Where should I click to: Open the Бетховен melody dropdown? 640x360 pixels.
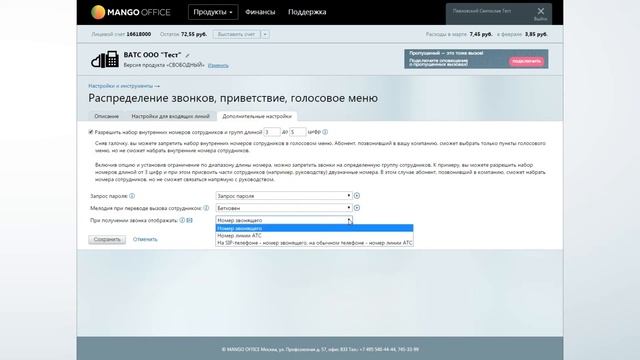[x=284, y=208]
